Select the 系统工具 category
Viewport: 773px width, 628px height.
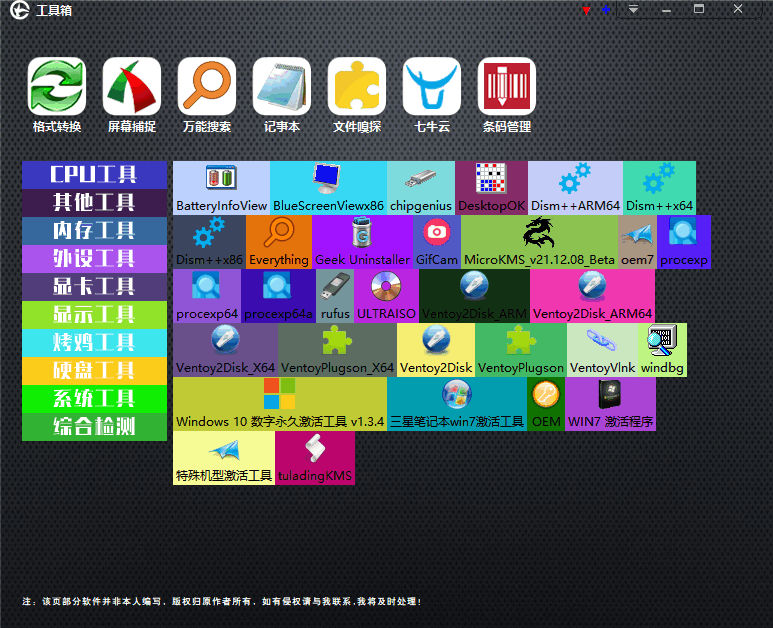[x=95, y=399]
